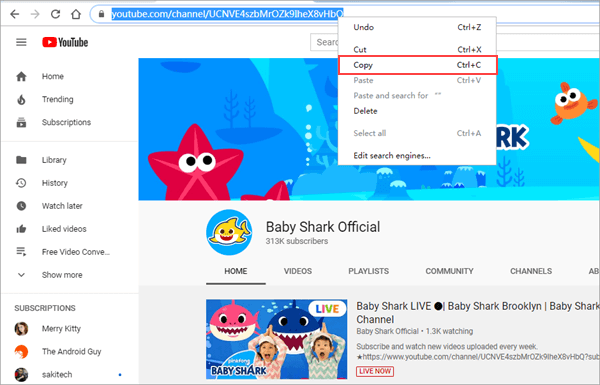This screenshot has height=385, width=600.
Task: Click the 313K subscribers text
Action: pos(297,241)
